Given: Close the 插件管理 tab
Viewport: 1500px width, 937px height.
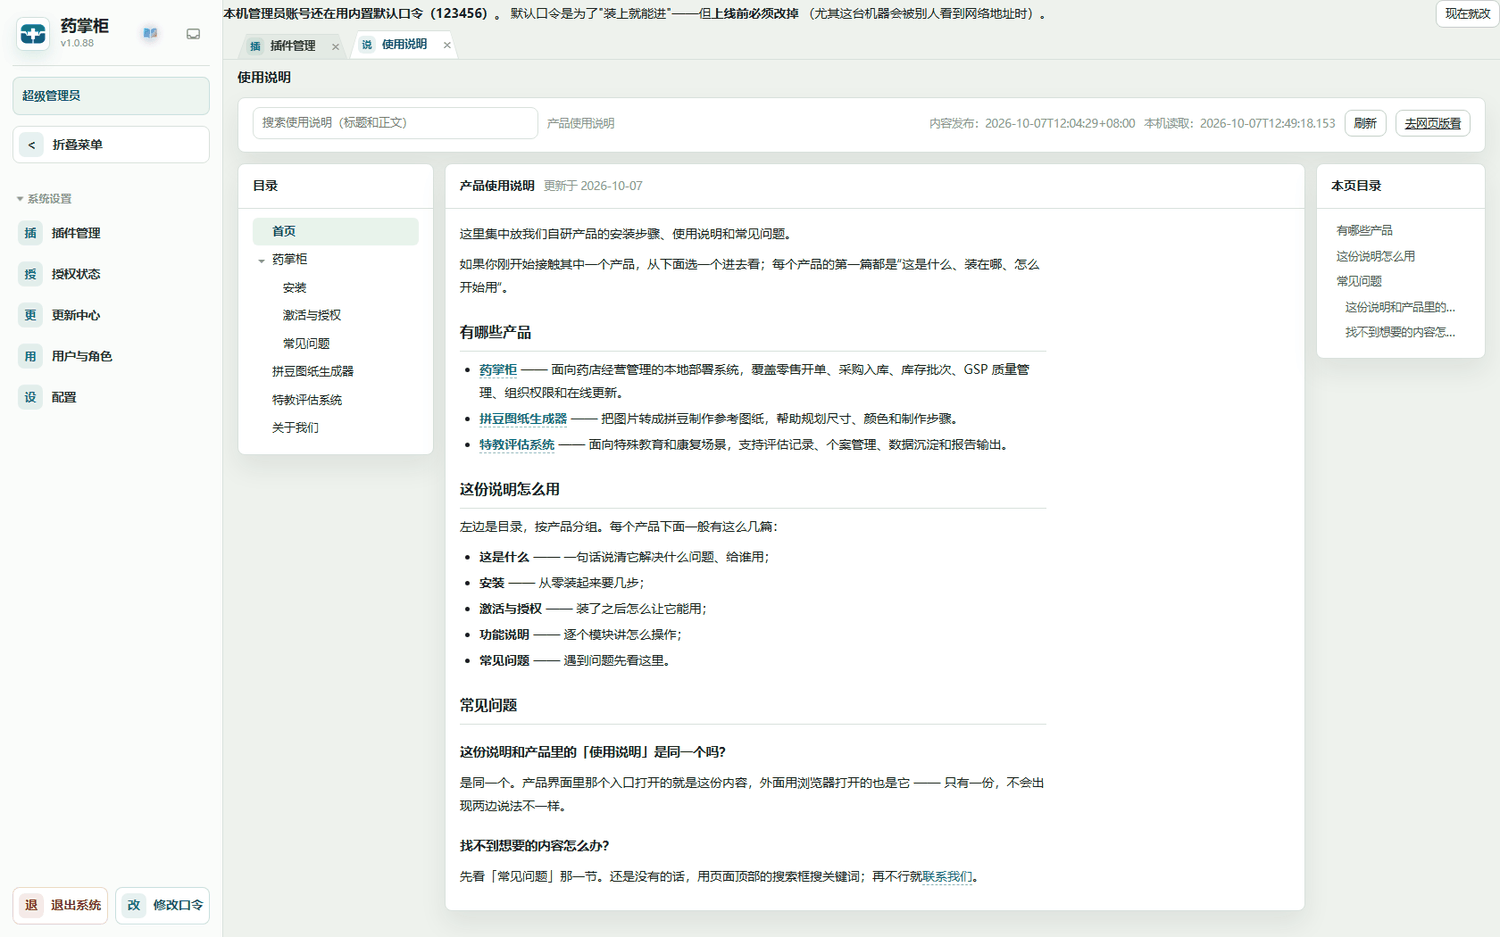Looking at the screenshot, I should [335, 46].
